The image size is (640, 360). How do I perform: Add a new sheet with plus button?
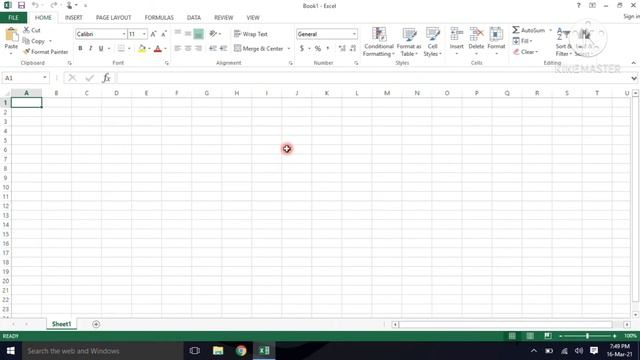pos(96,324)
